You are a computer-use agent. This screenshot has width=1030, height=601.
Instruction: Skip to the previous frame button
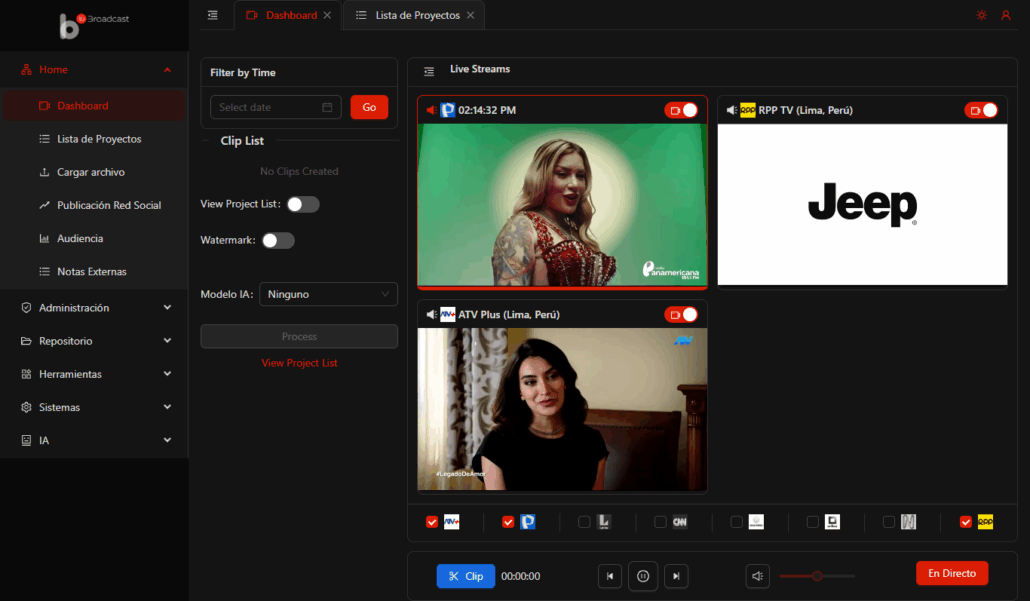[610, 576]
